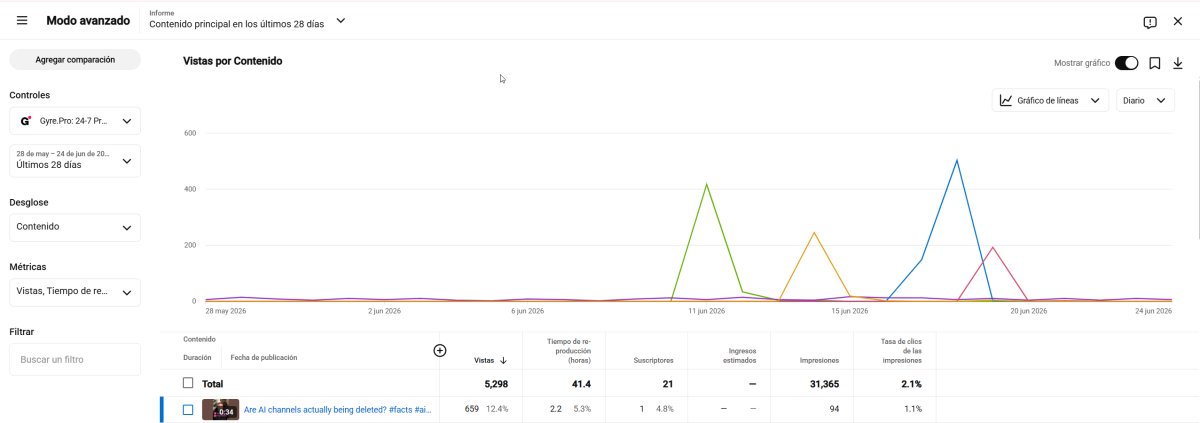Click the send feedback icon
The height and width of the screenshot is (423, 1200).
1150,22
